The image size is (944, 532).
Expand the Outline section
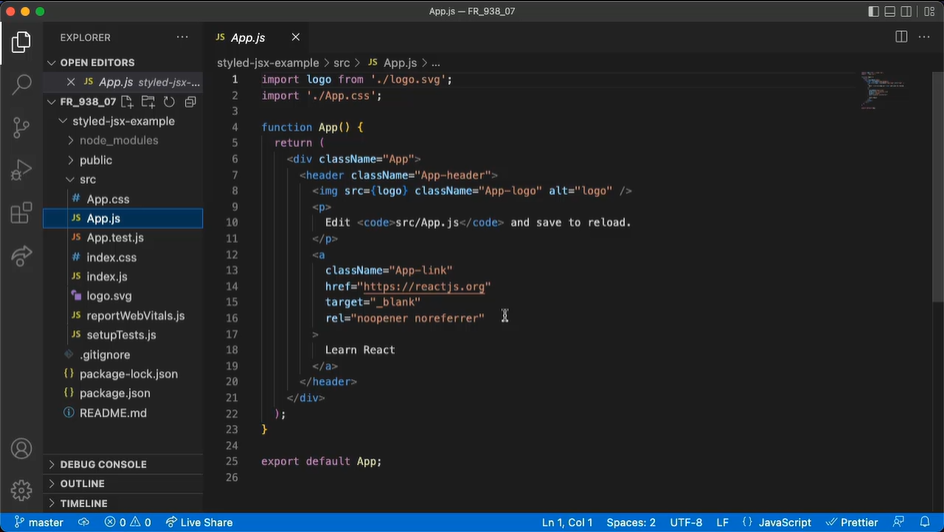(123, 484)
